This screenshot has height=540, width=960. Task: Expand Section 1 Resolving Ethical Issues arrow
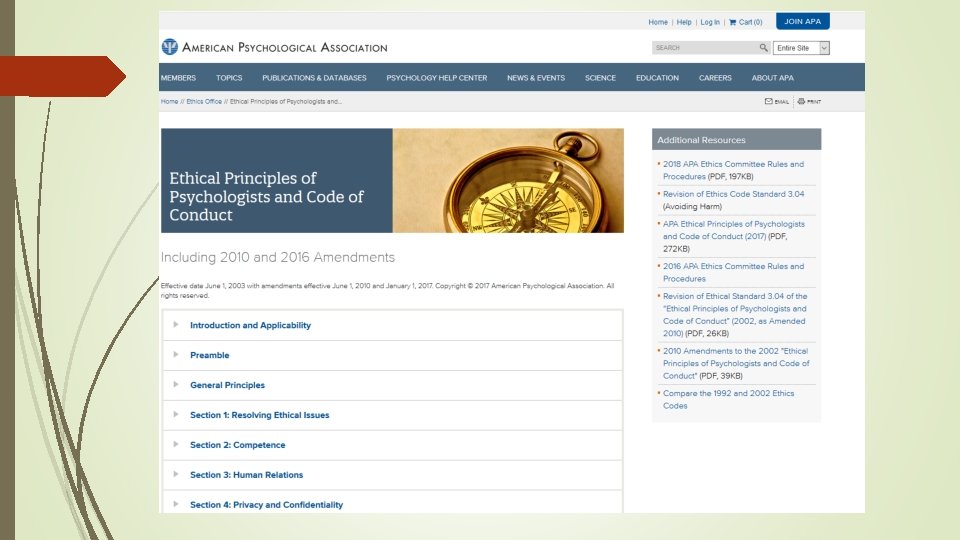176,414
